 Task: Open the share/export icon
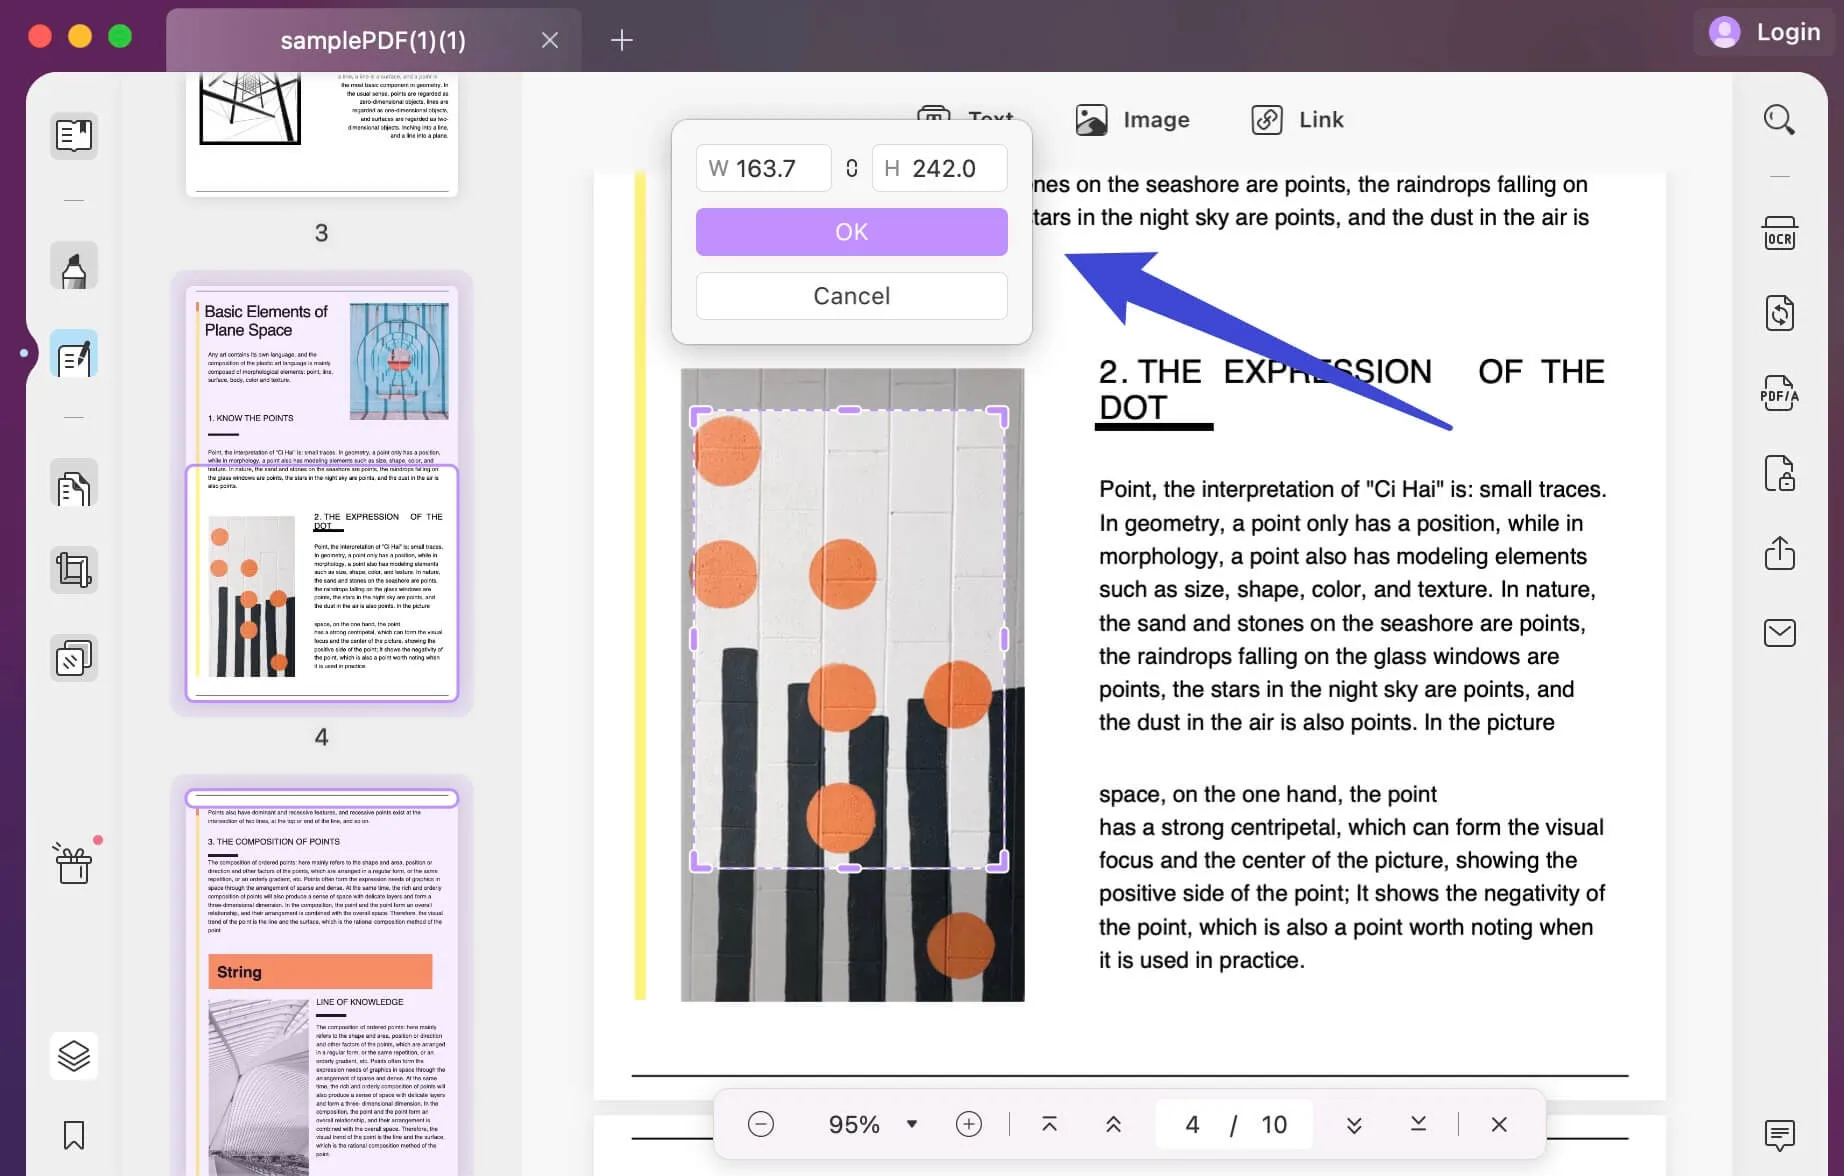[x=1779, y=553]
